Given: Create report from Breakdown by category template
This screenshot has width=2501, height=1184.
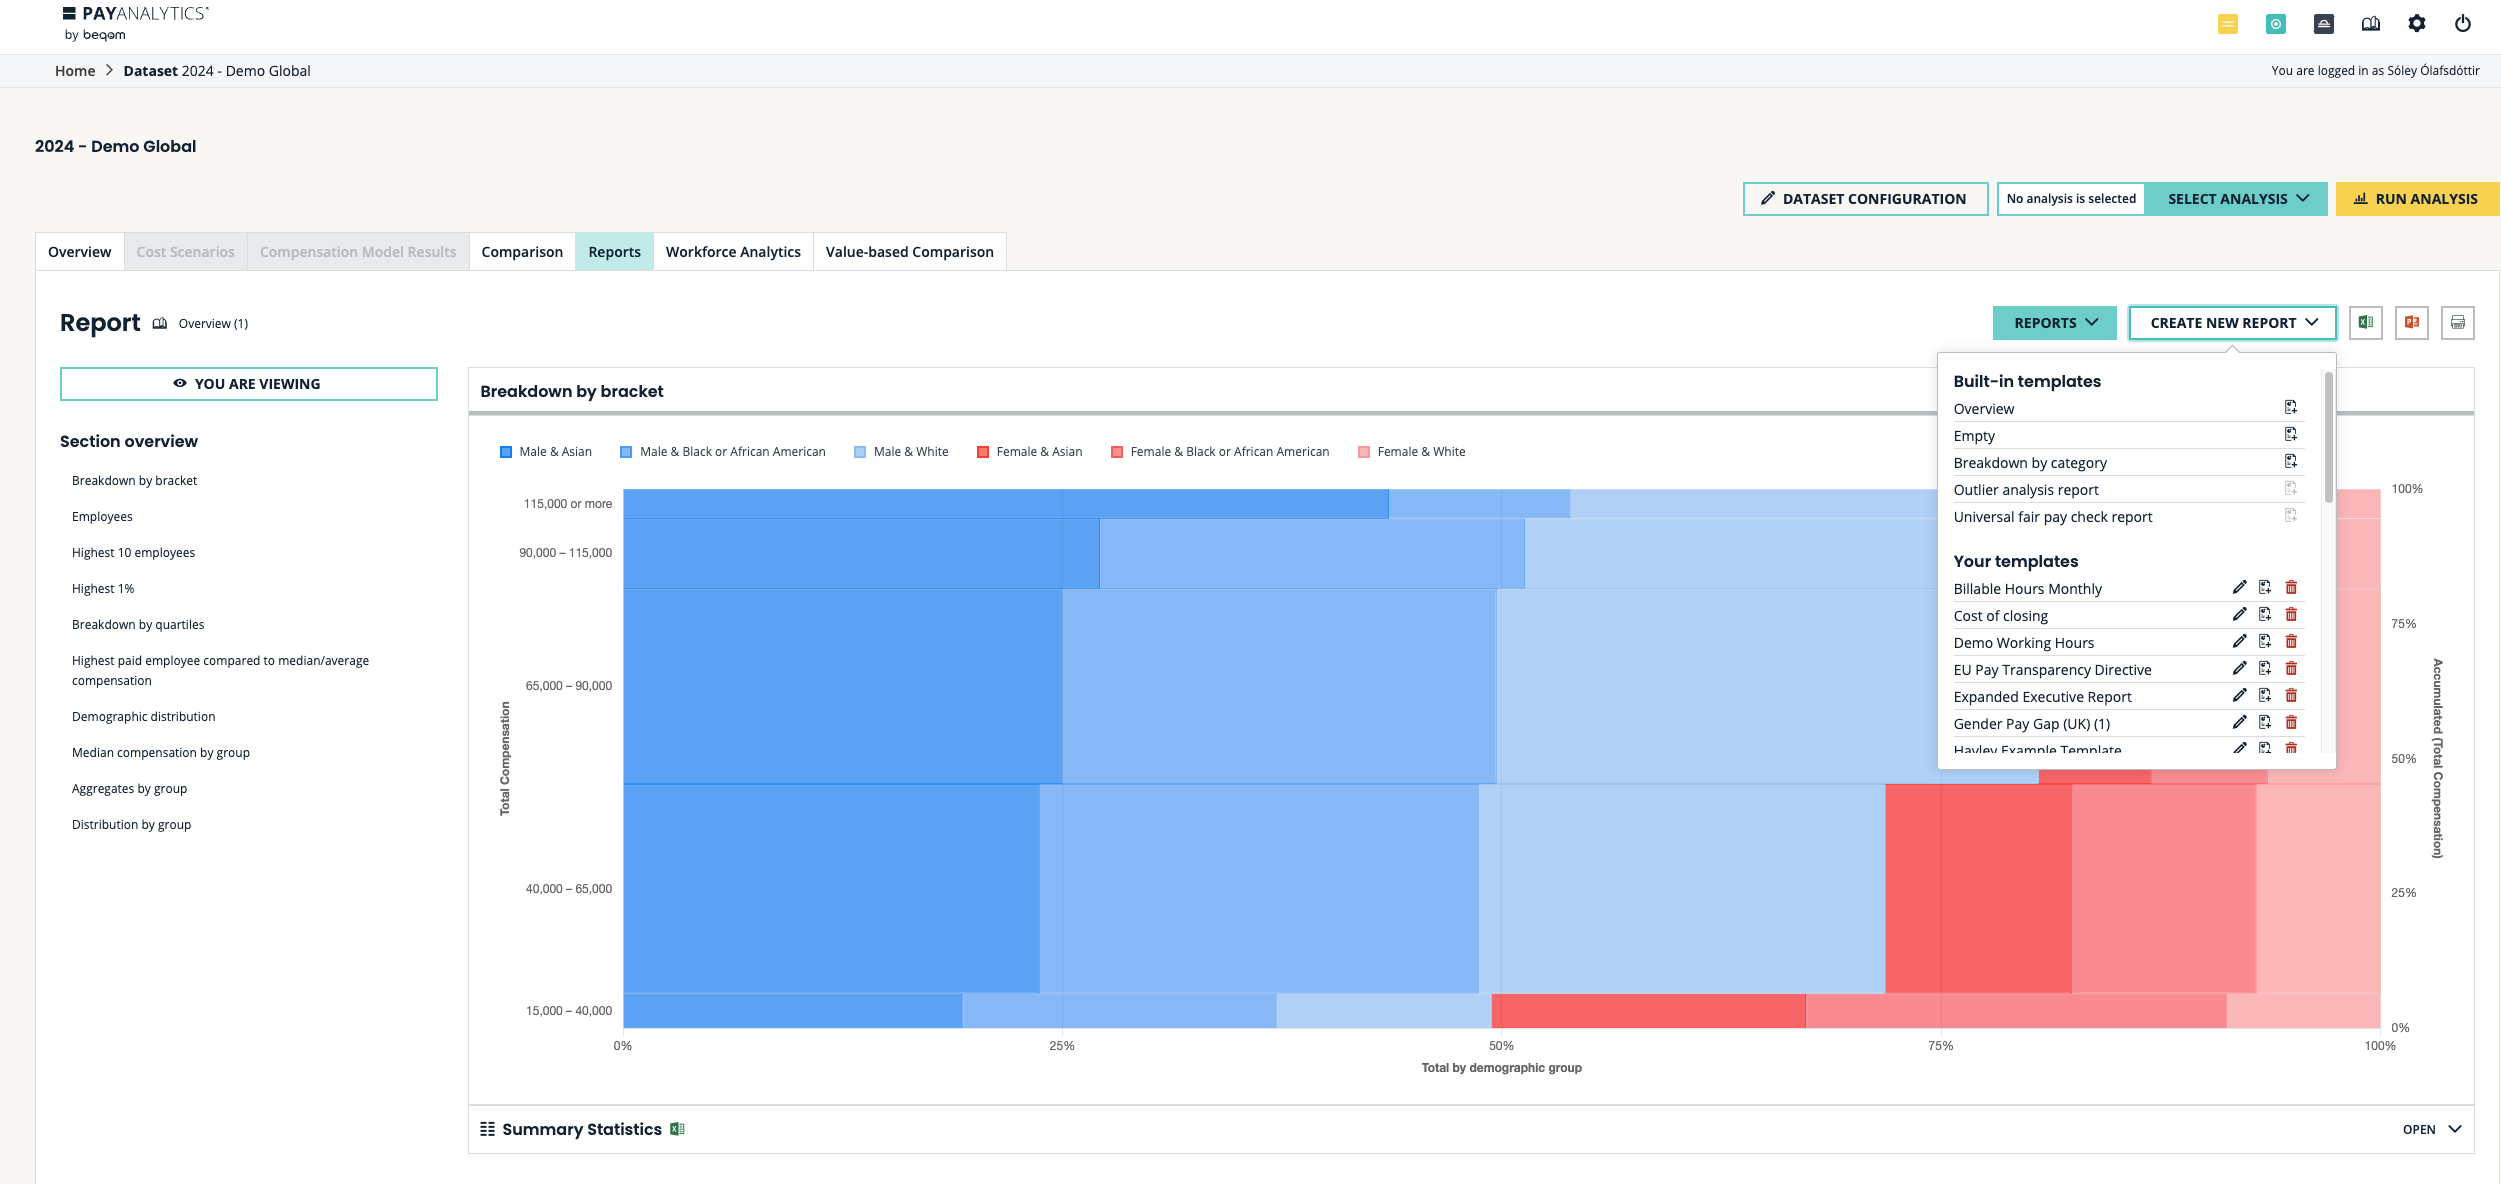Looking at the screenshot, I should pos(2290,462).
